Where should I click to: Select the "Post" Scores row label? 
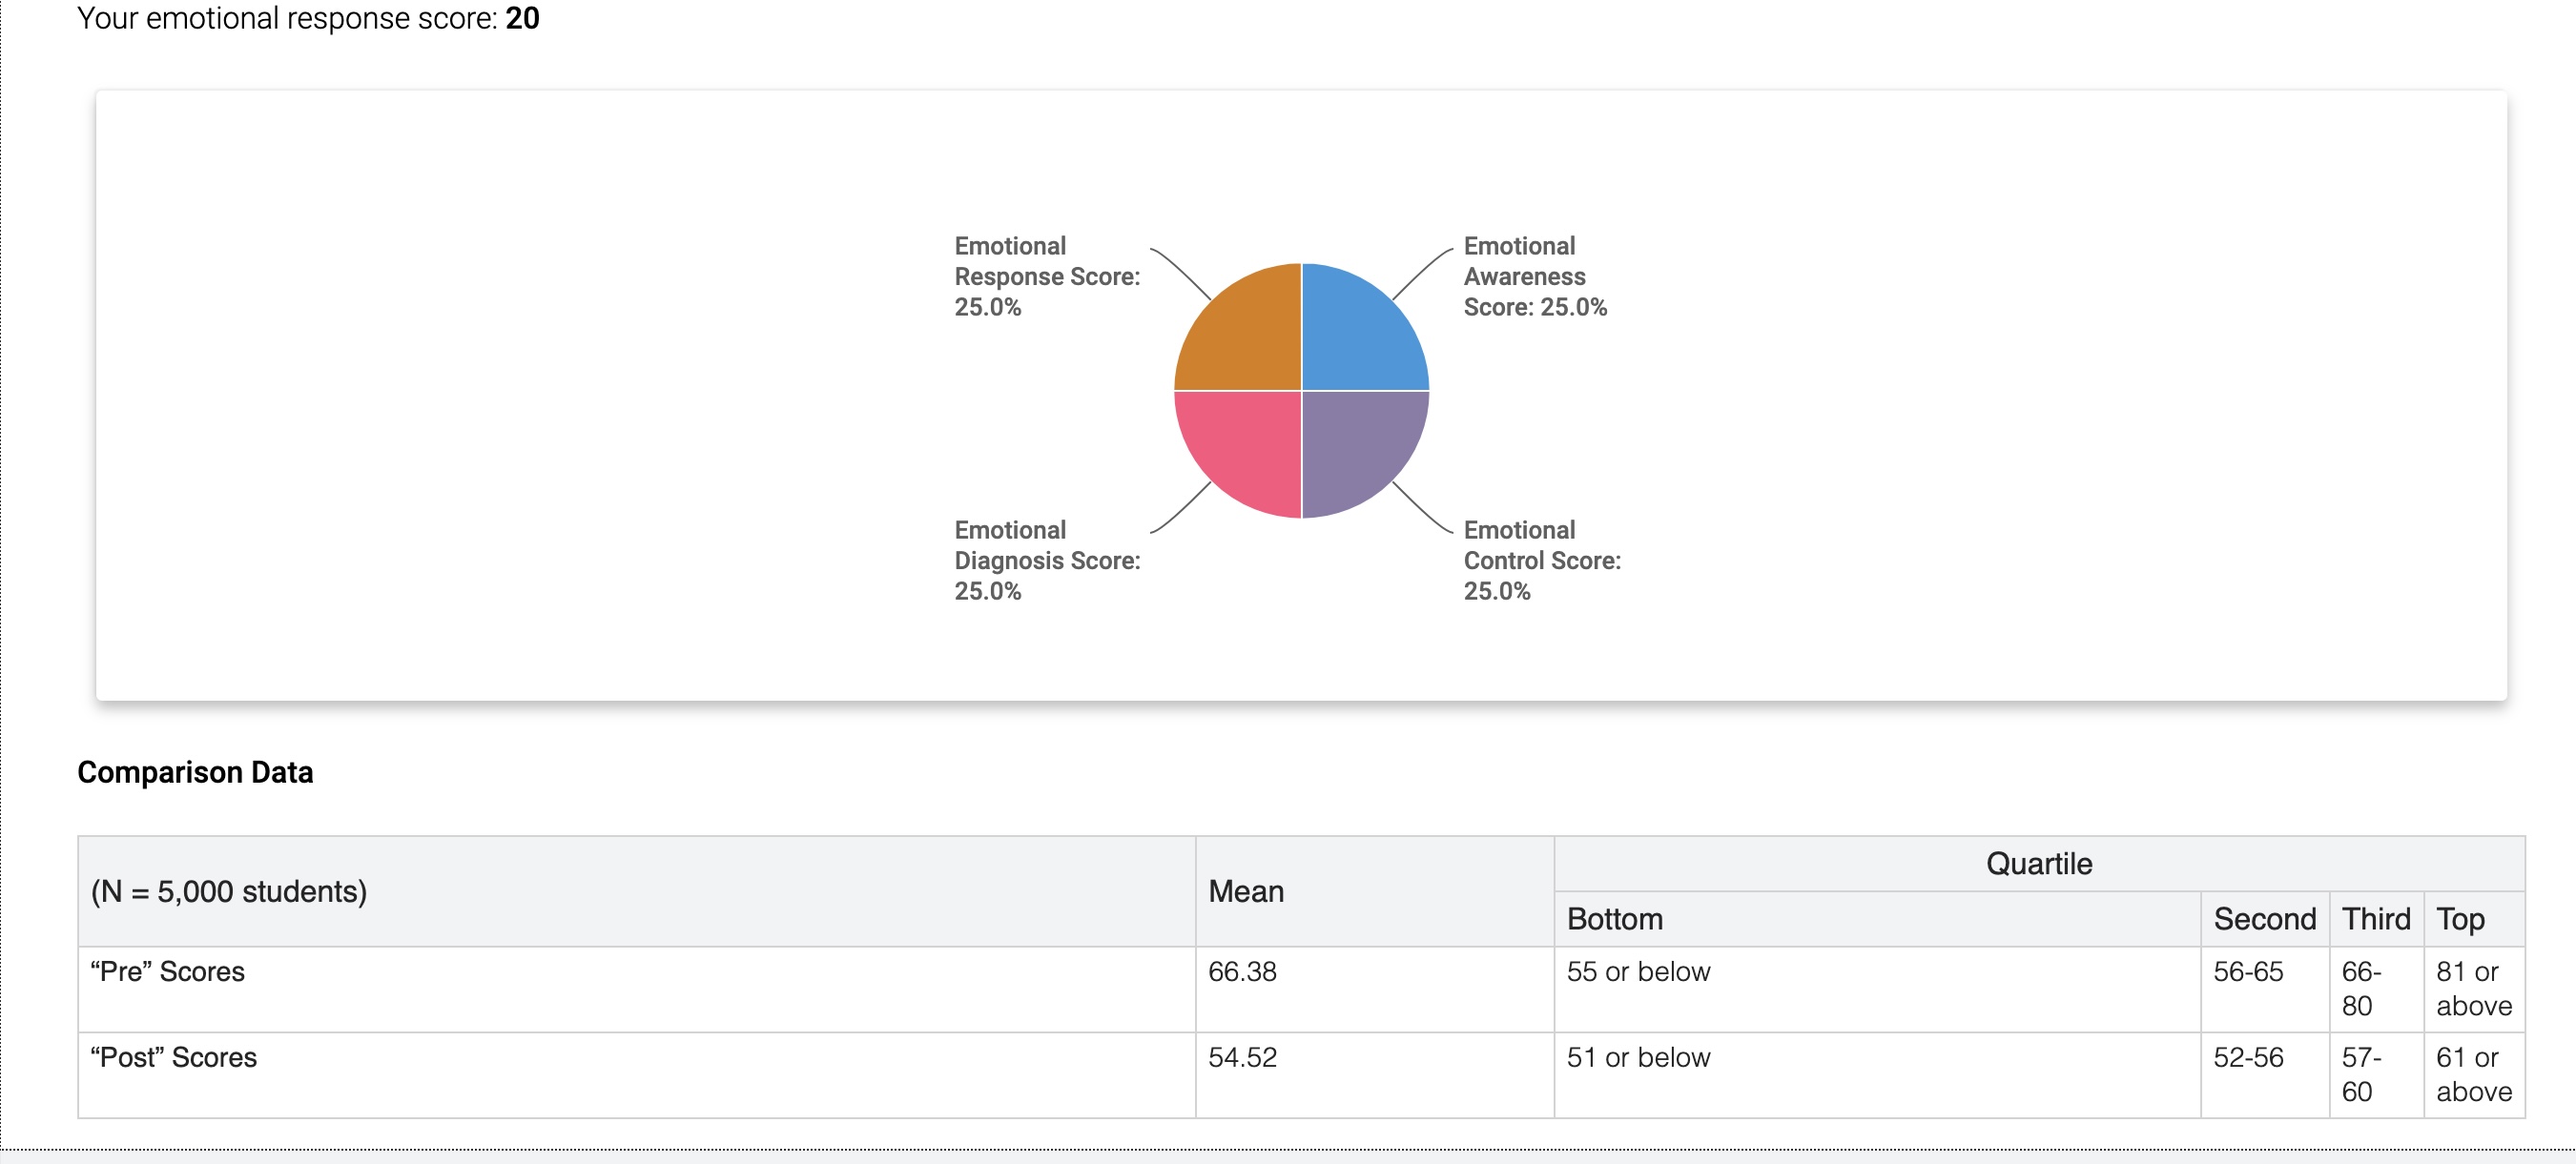(173, 1057)
